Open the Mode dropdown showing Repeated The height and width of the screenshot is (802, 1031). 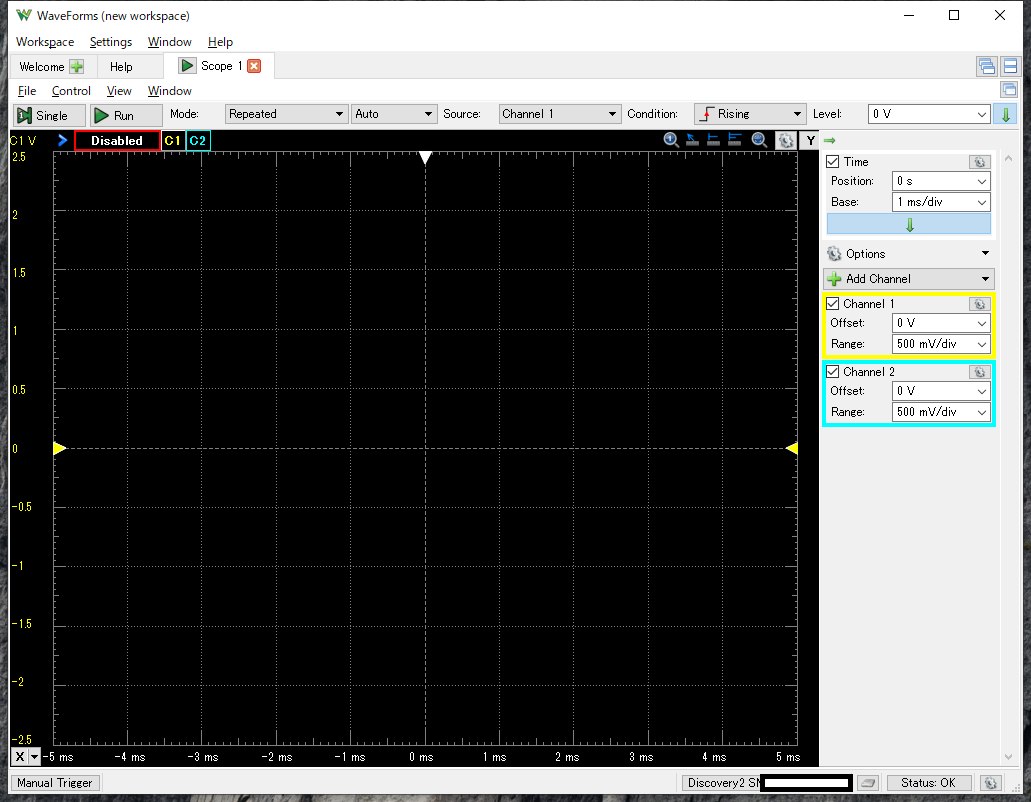point(286,114)
